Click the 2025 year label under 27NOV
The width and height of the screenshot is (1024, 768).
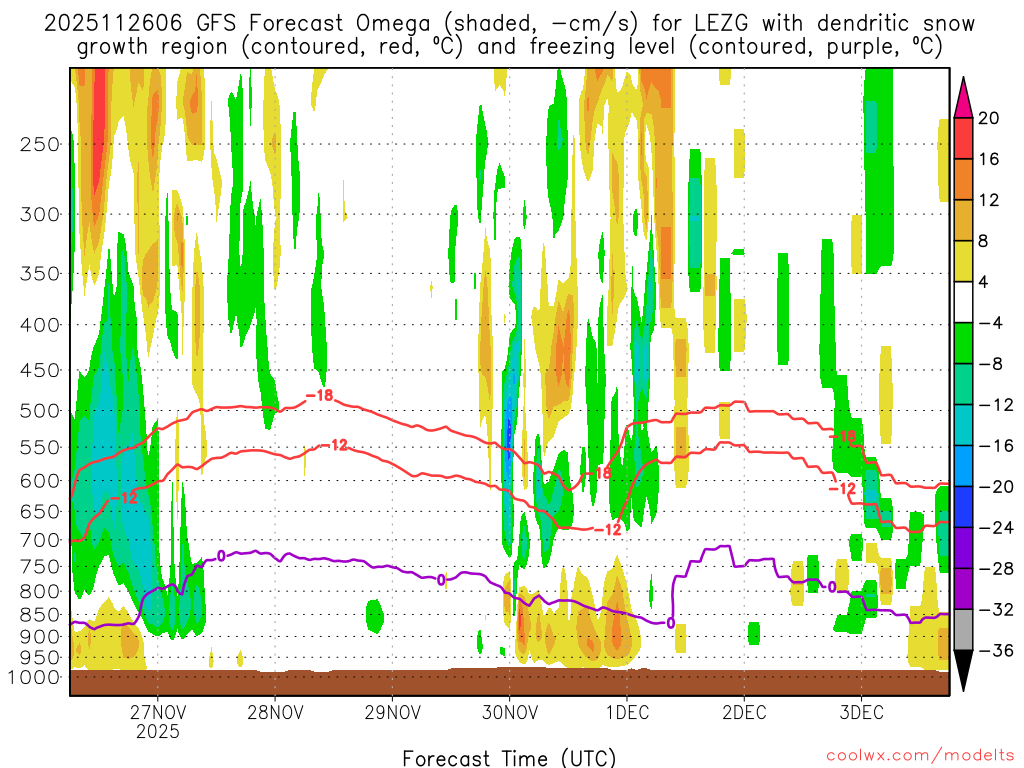[158, 731]
